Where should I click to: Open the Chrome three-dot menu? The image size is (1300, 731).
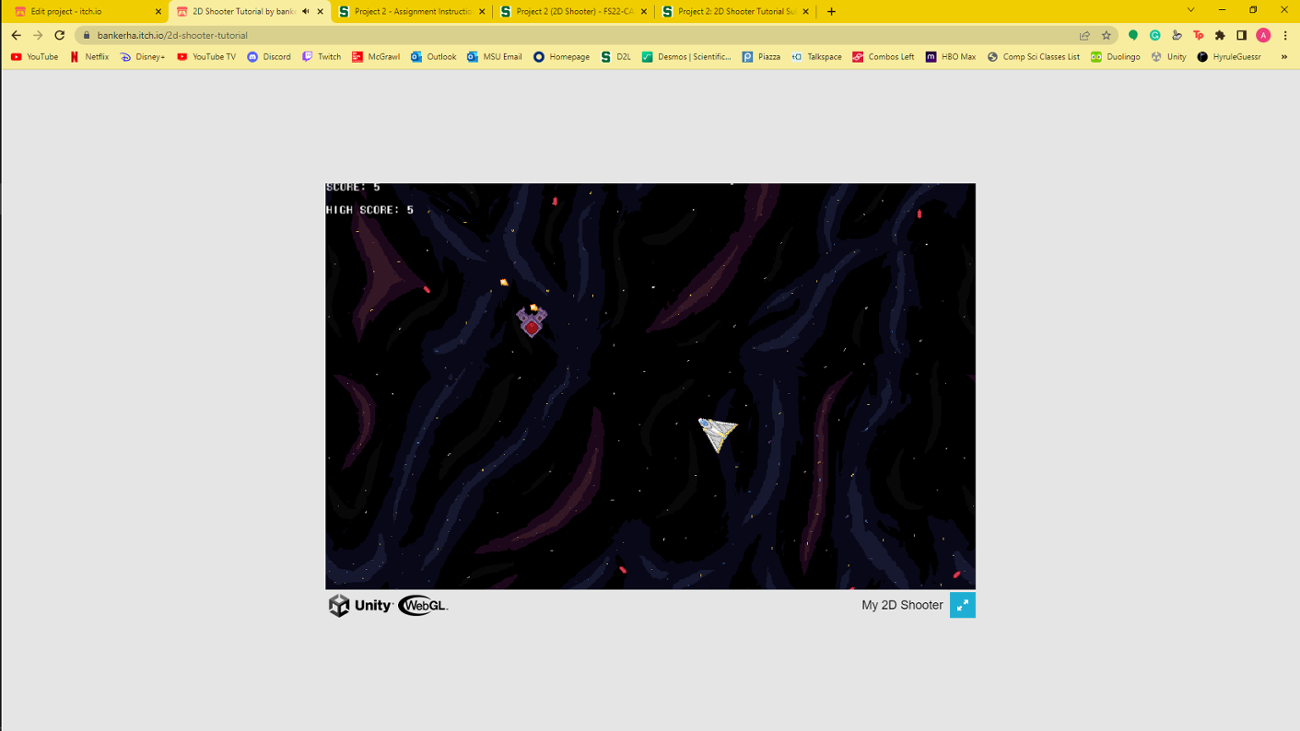(x=1287, y=33)
